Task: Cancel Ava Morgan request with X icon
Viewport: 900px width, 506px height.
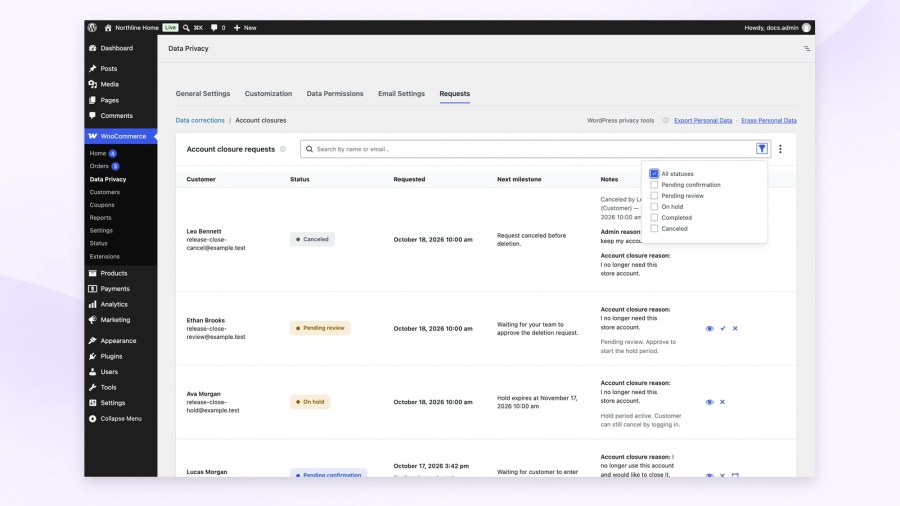Action: (x=723, y=402)
